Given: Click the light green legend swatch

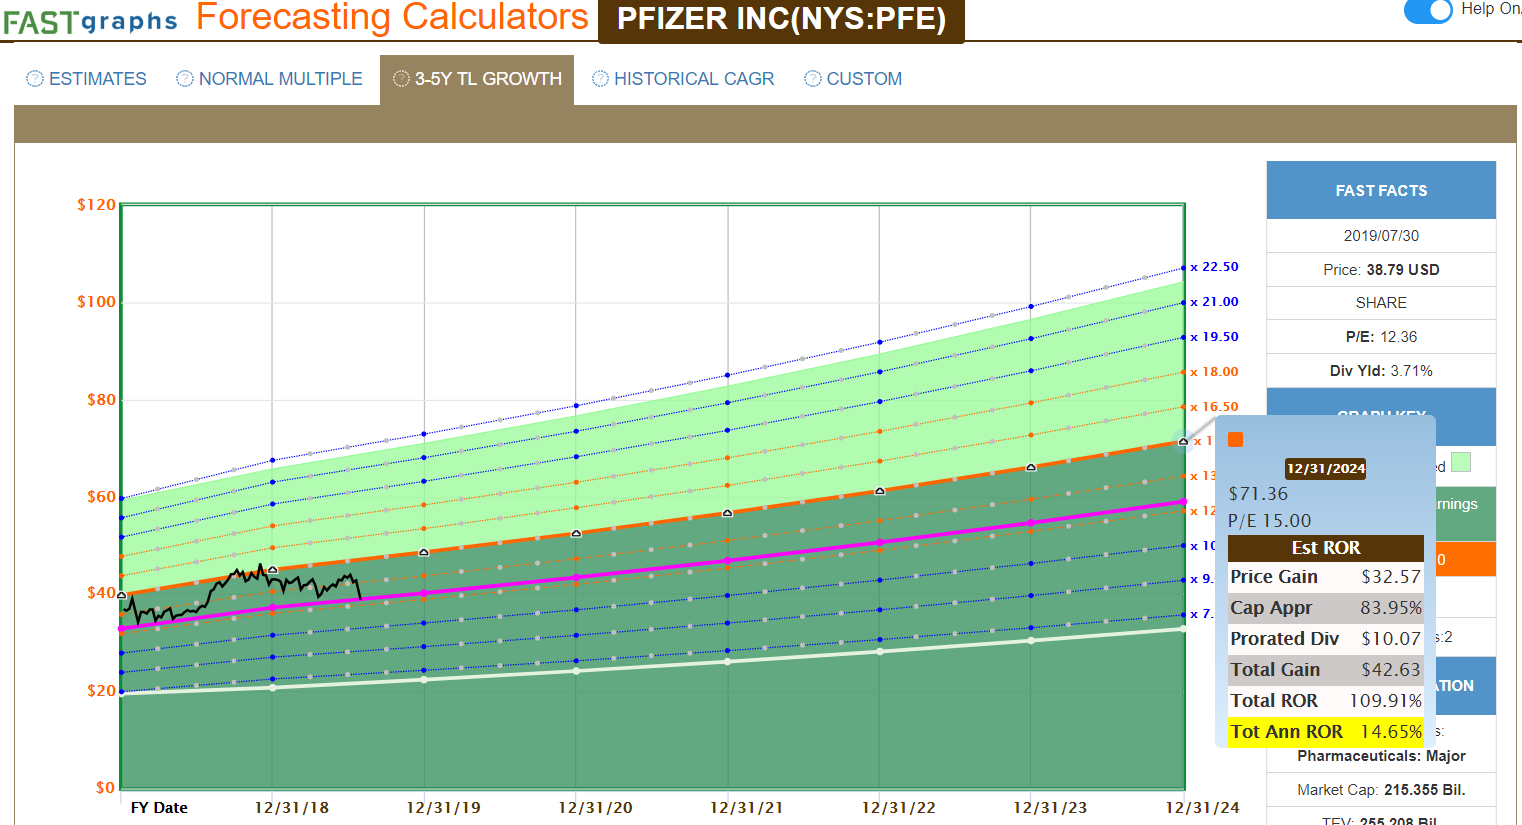Looking at the screenshot, I should point(1461,462).
